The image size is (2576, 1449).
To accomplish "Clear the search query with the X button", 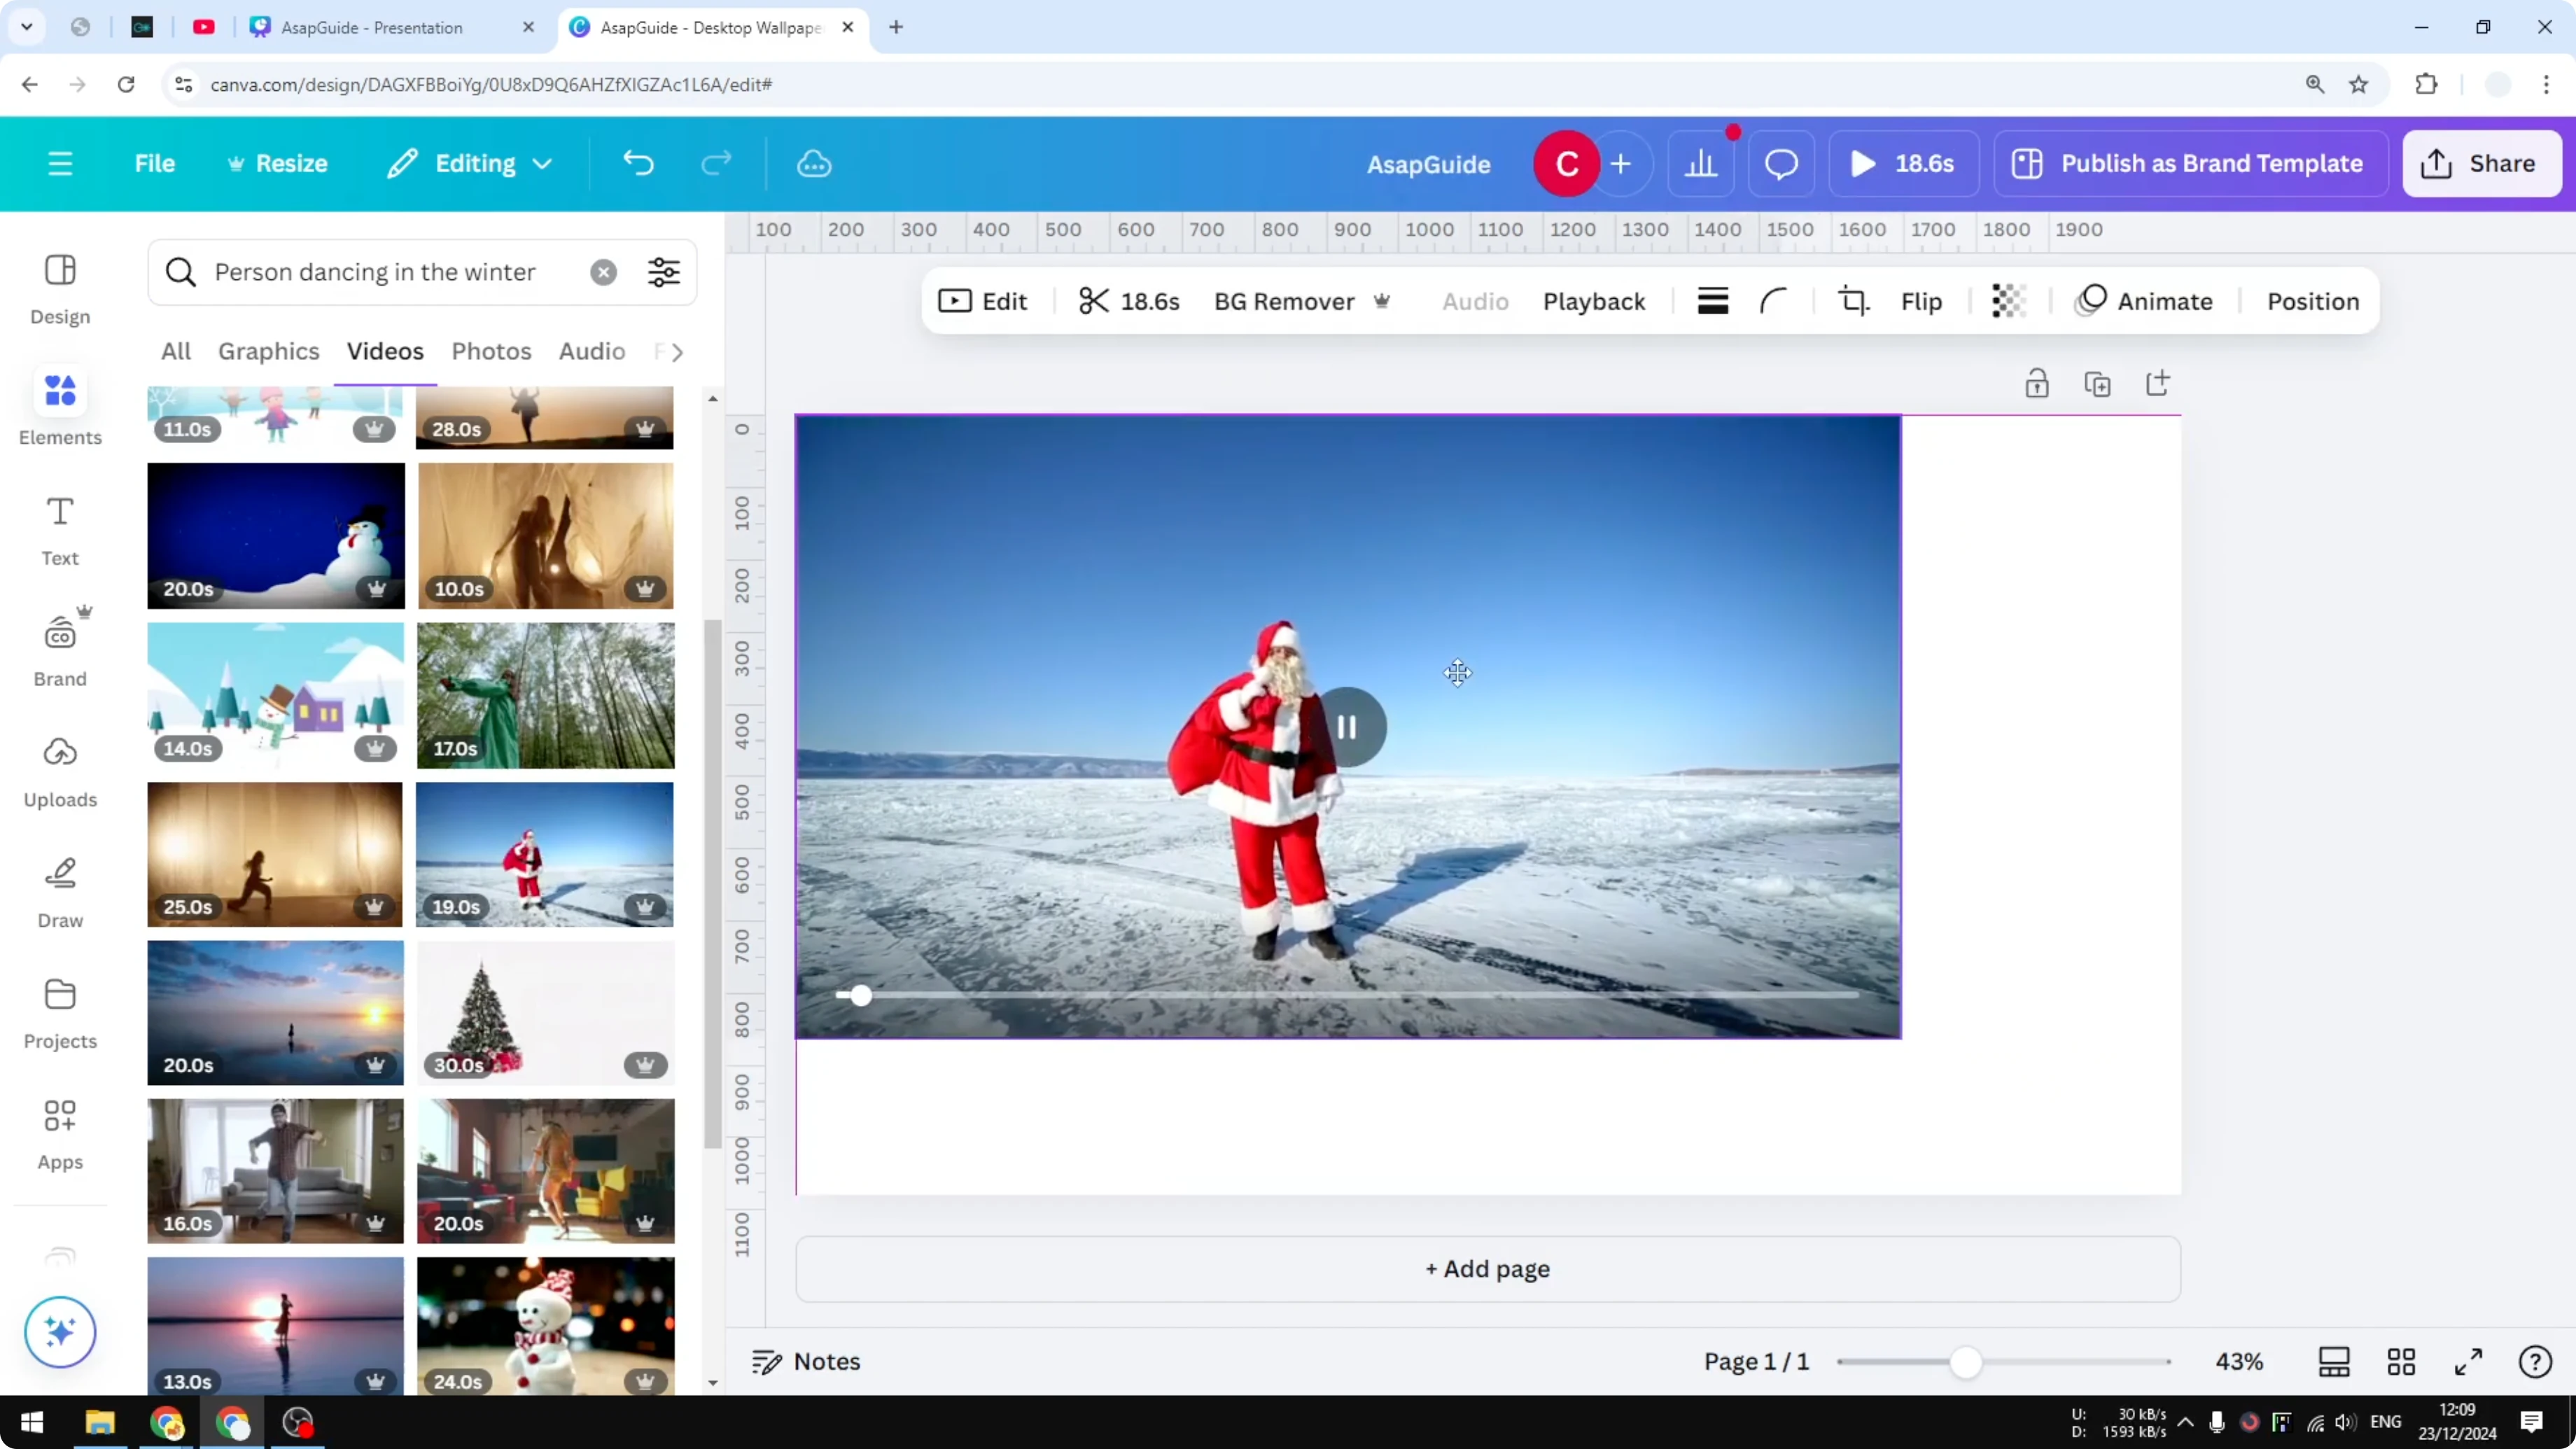I will 603,272.
